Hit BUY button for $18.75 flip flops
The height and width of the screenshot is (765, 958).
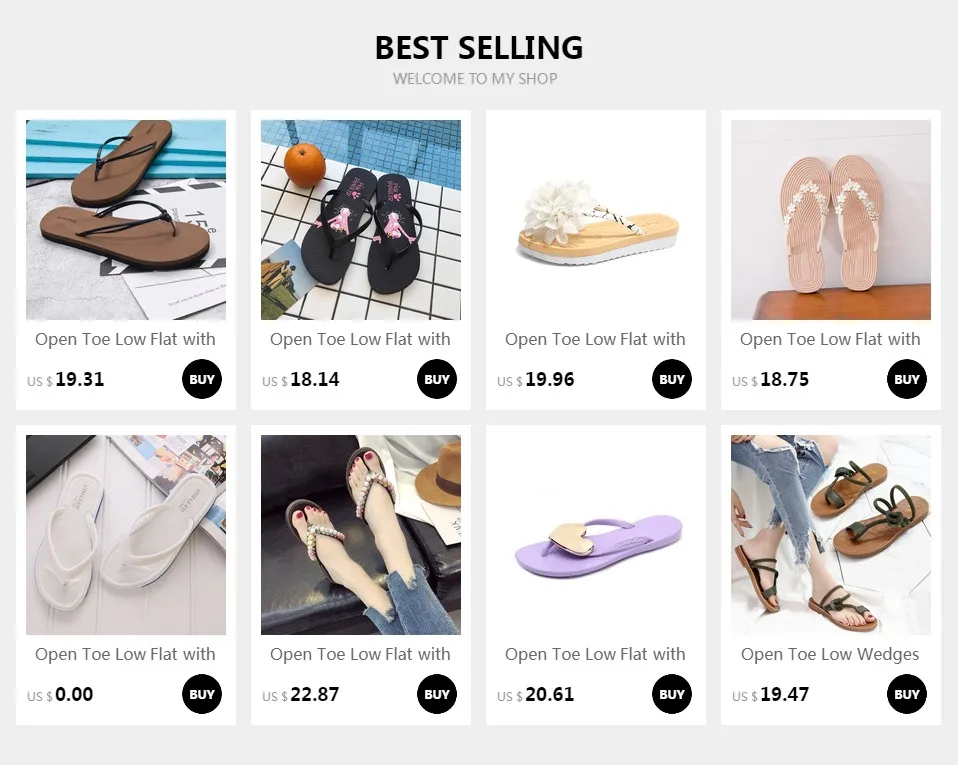click(907, 380)
